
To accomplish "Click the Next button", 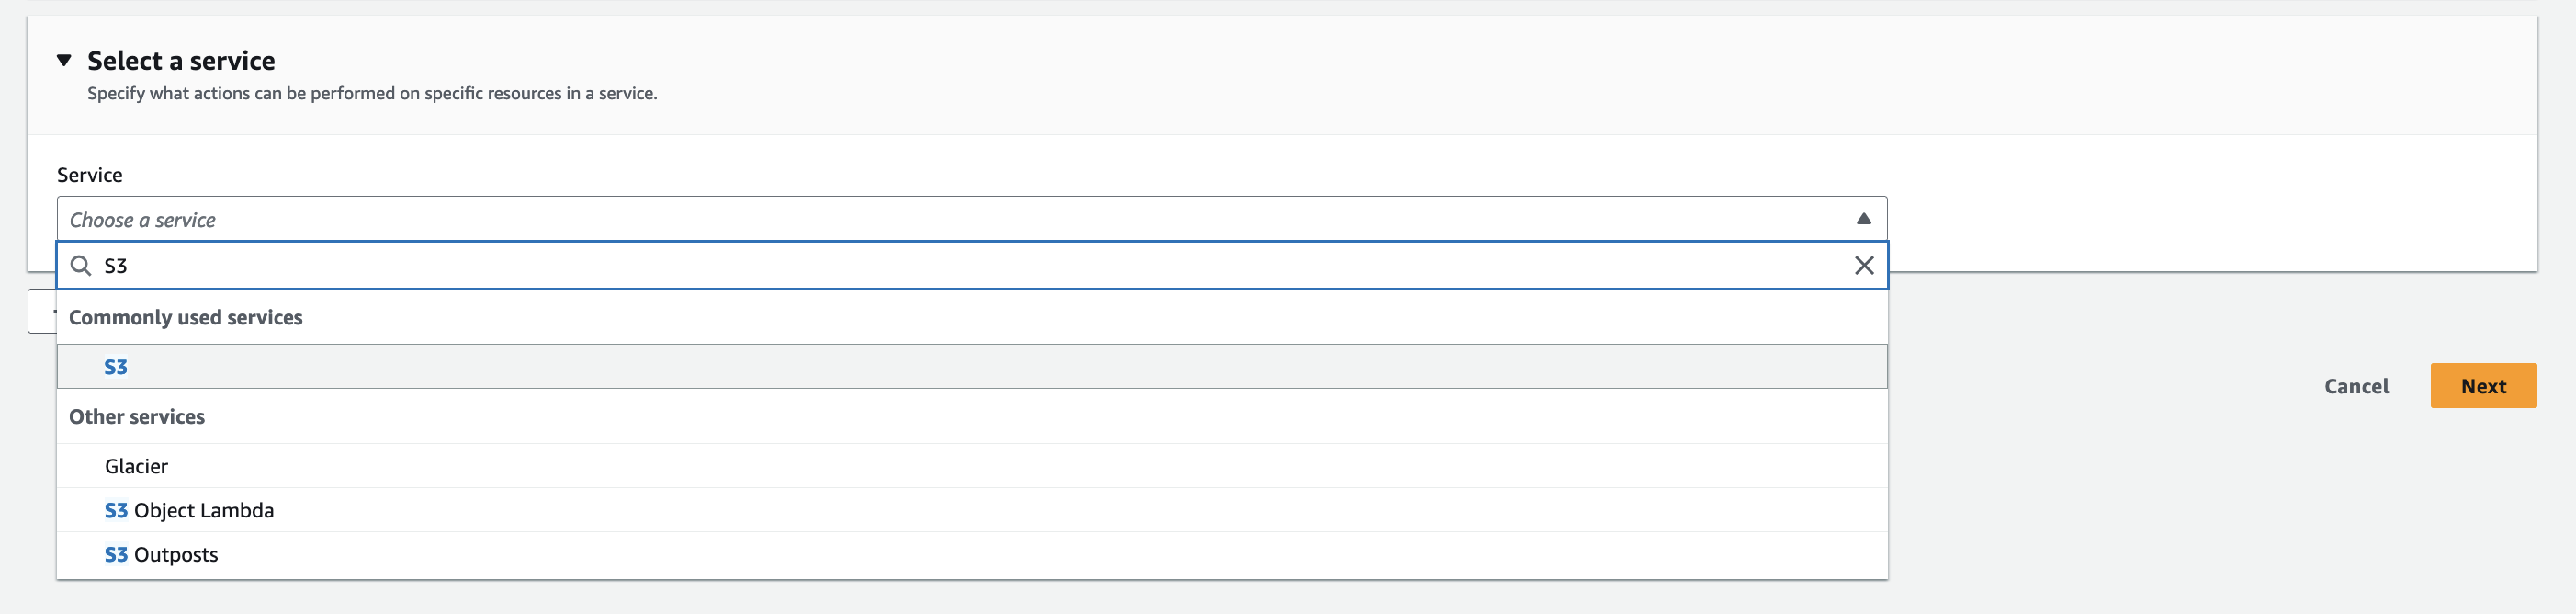I will click(2483, 385).
